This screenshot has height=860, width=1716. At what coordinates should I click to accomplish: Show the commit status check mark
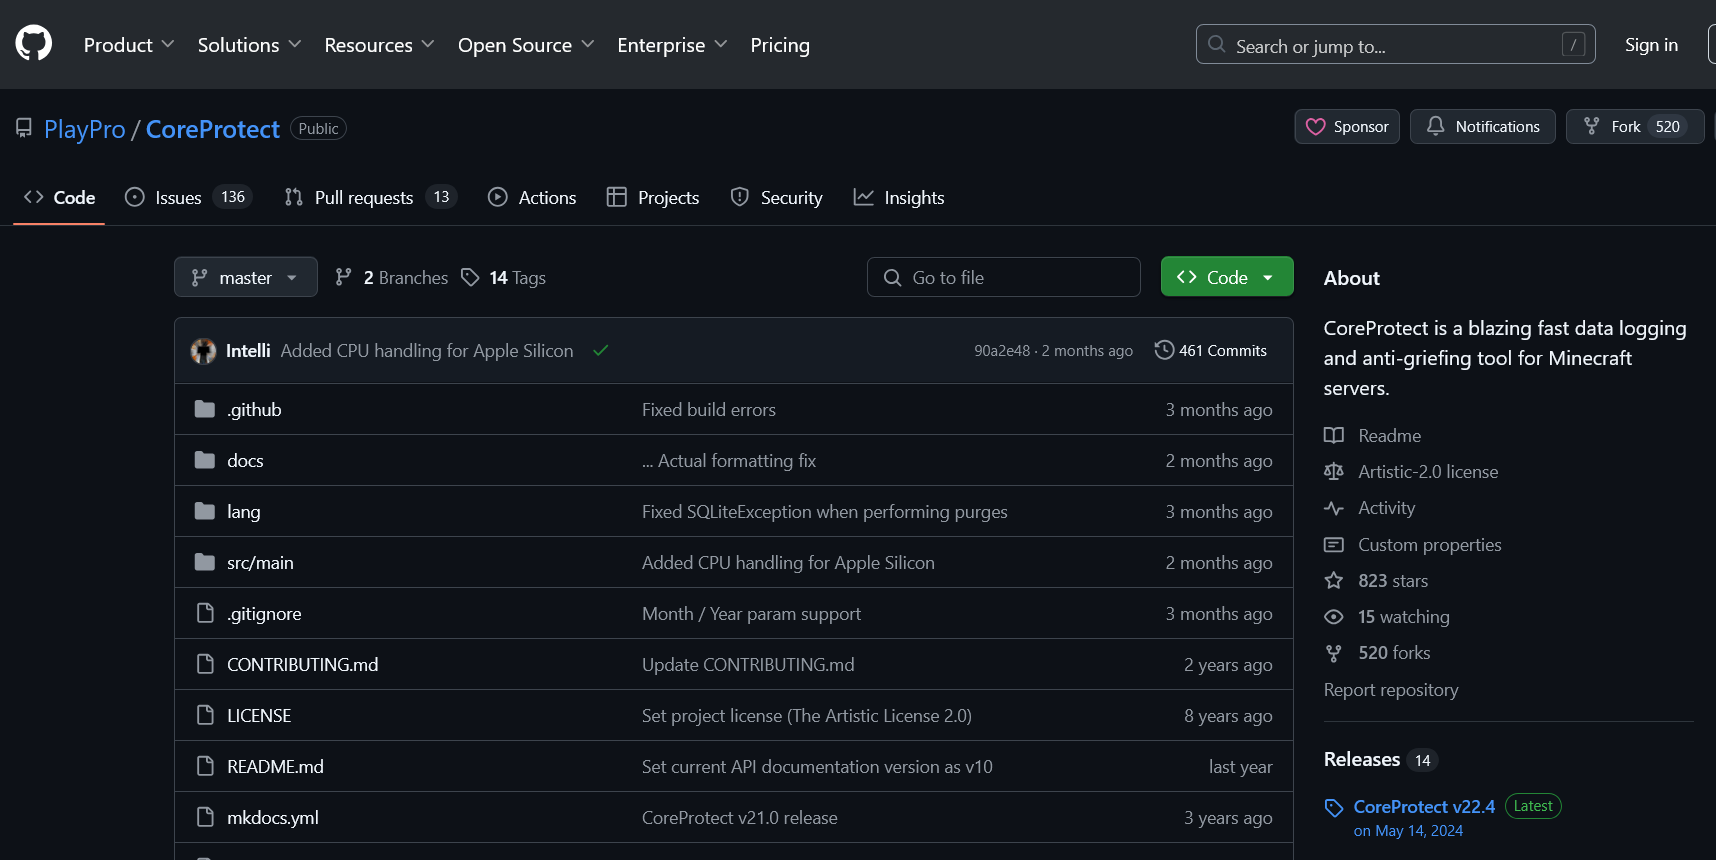click(600, 351)
